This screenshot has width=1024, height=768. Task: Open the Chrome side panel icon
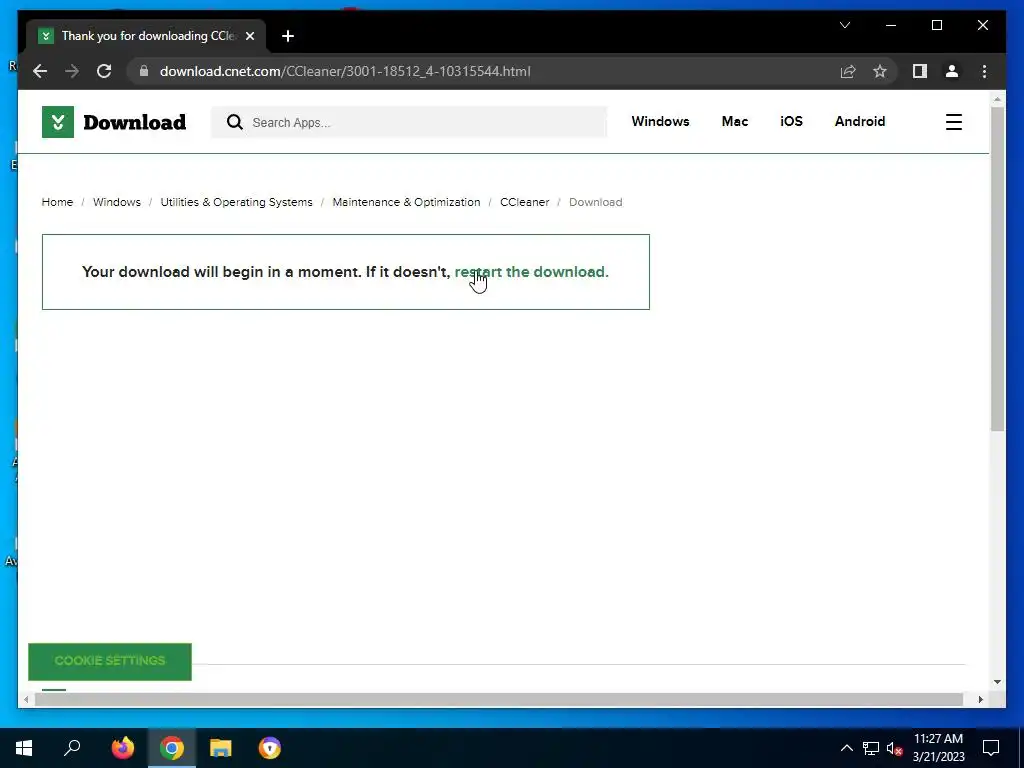click(x=920, y=71)
